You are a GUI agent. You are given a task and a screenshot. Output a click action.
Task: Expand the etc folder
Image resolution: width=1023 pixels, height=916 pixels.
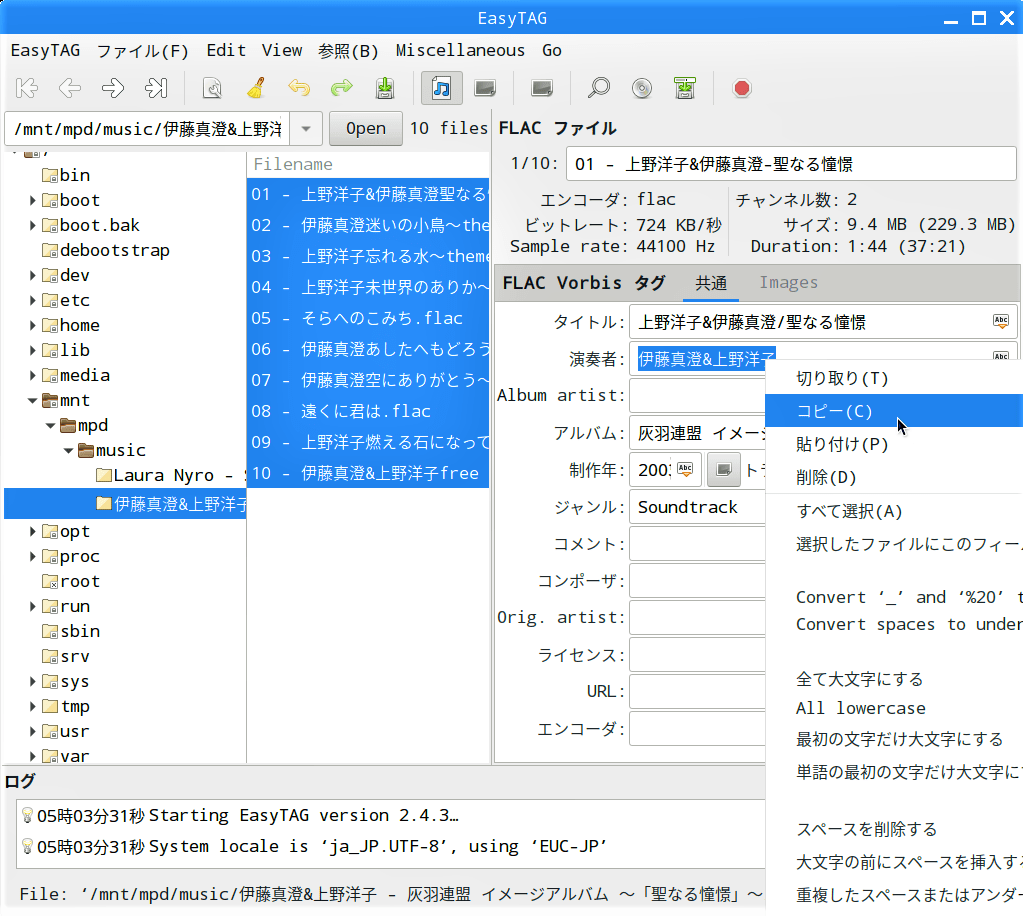click(x=32, y=300)
